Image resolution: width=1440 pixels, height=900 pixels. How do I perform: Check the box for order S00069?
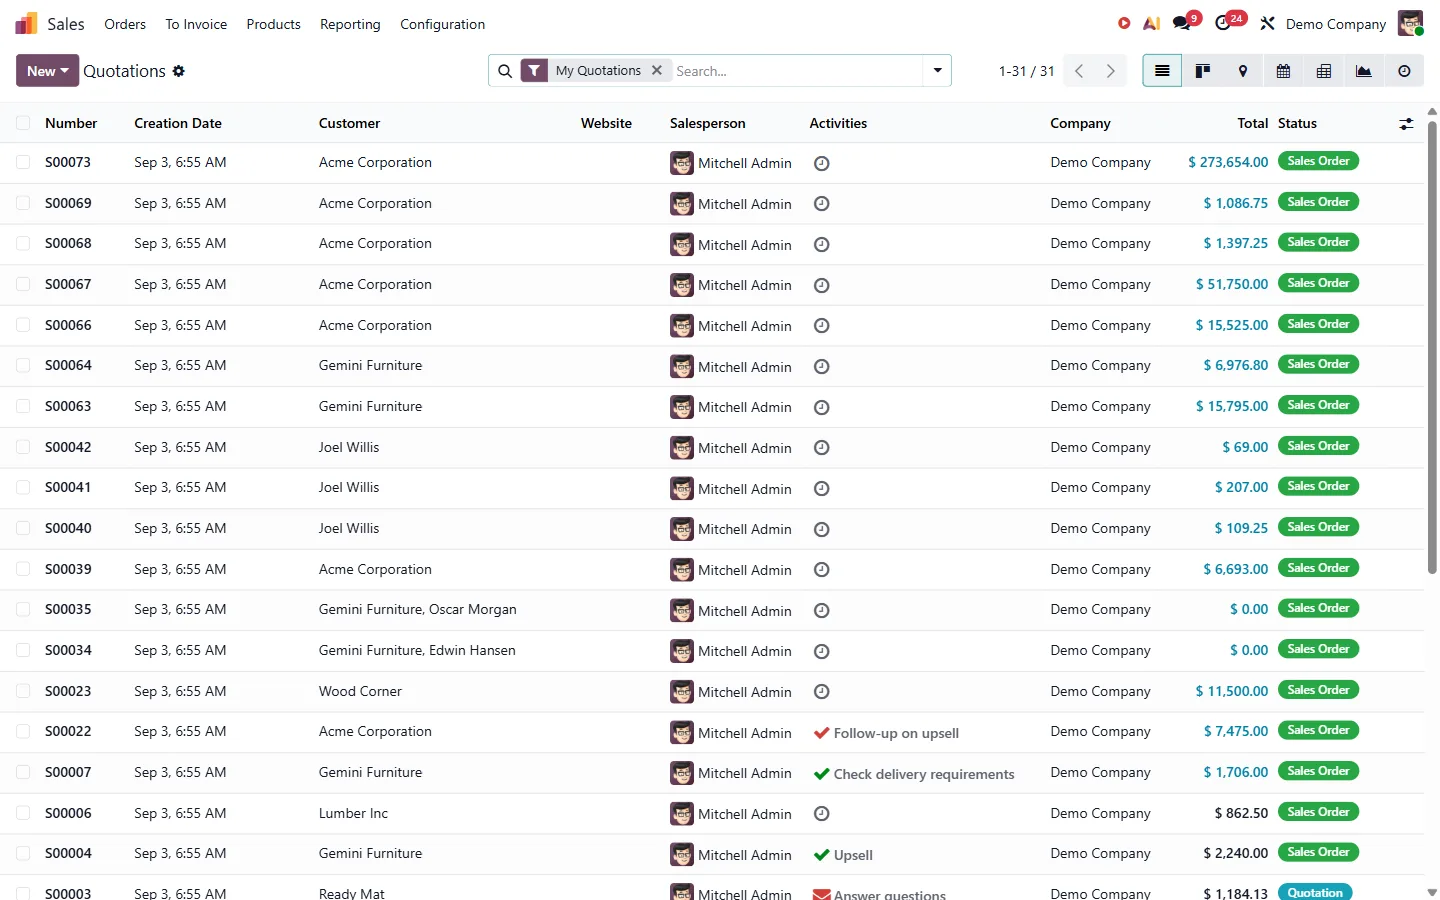coord(23,203)
